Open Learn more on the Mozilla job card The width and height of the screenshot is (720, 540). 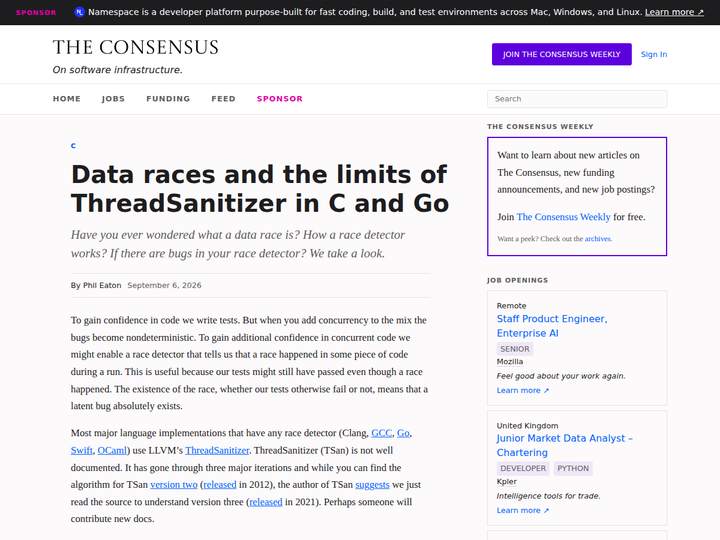pyautogui.click(x=523, y=390)
